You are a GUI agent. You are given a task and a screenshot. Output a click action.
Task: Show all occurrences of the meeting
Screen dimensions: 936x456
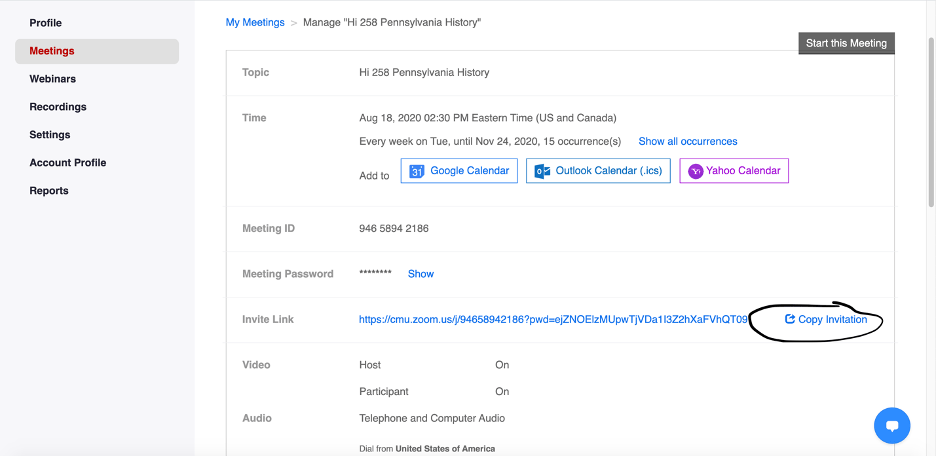click(688, 142)
